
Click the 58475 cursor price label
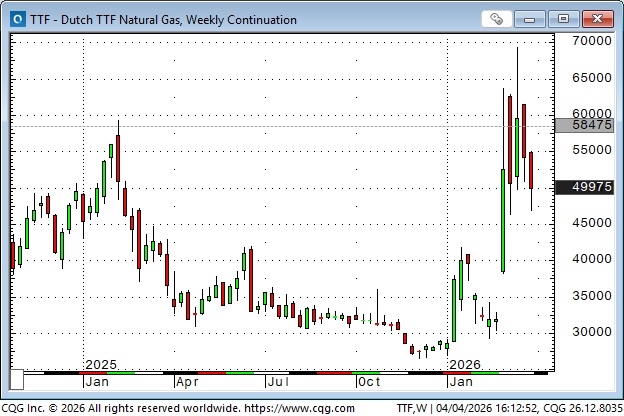pos(586,125)
